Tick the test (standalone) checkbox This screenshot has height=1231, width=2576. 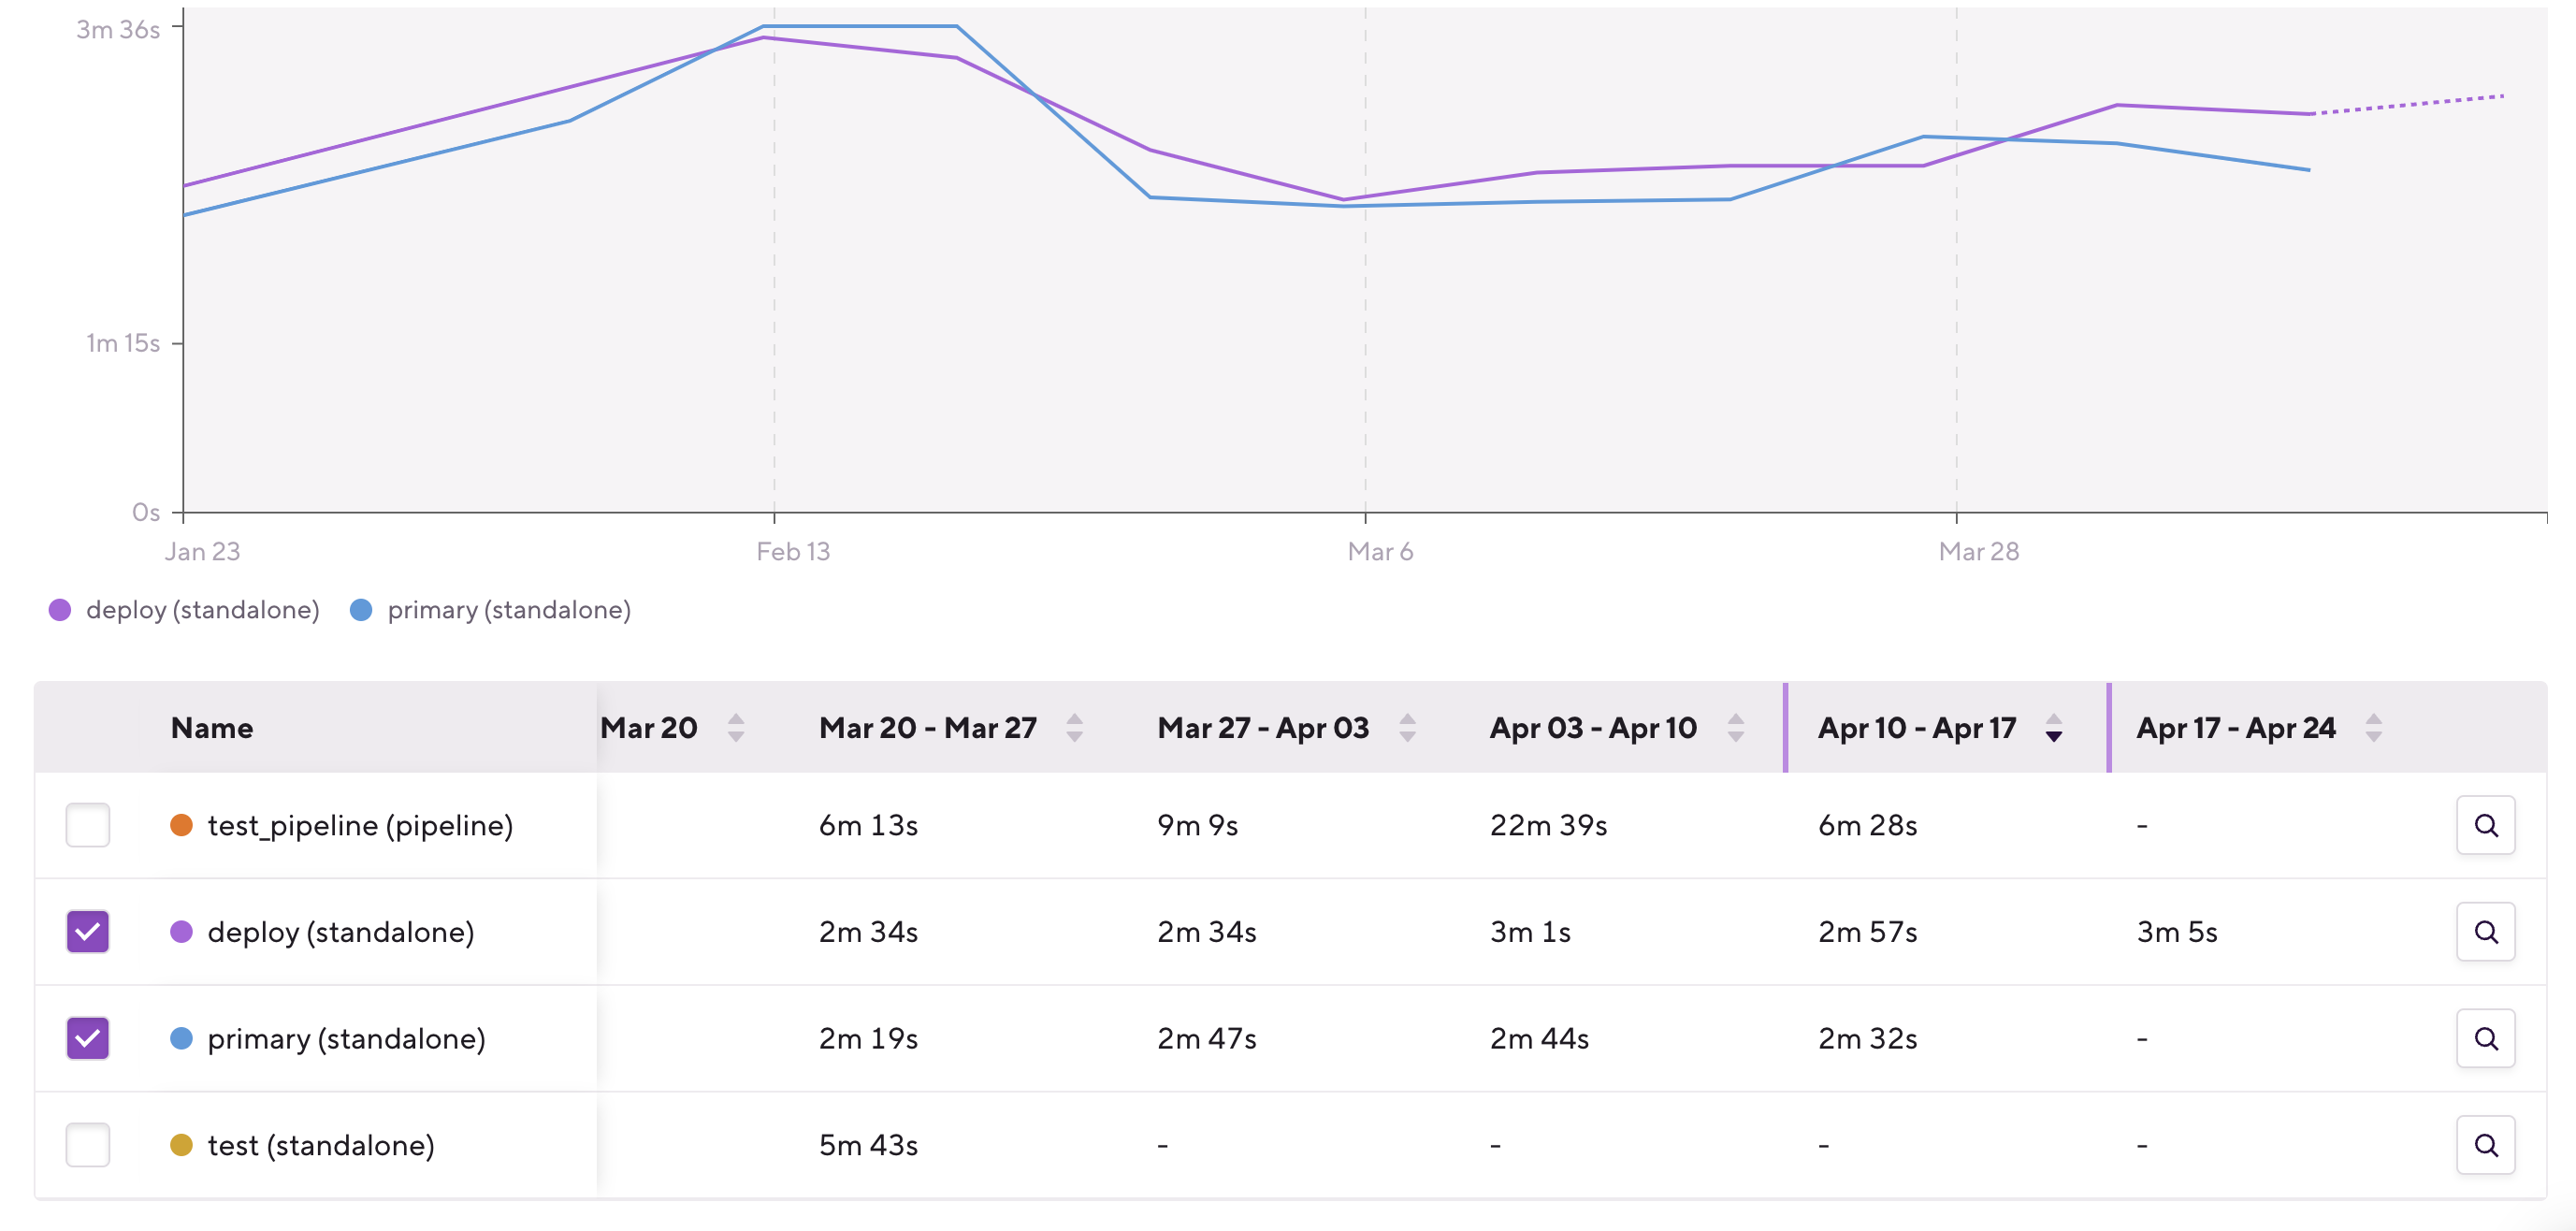(88, 1145)
